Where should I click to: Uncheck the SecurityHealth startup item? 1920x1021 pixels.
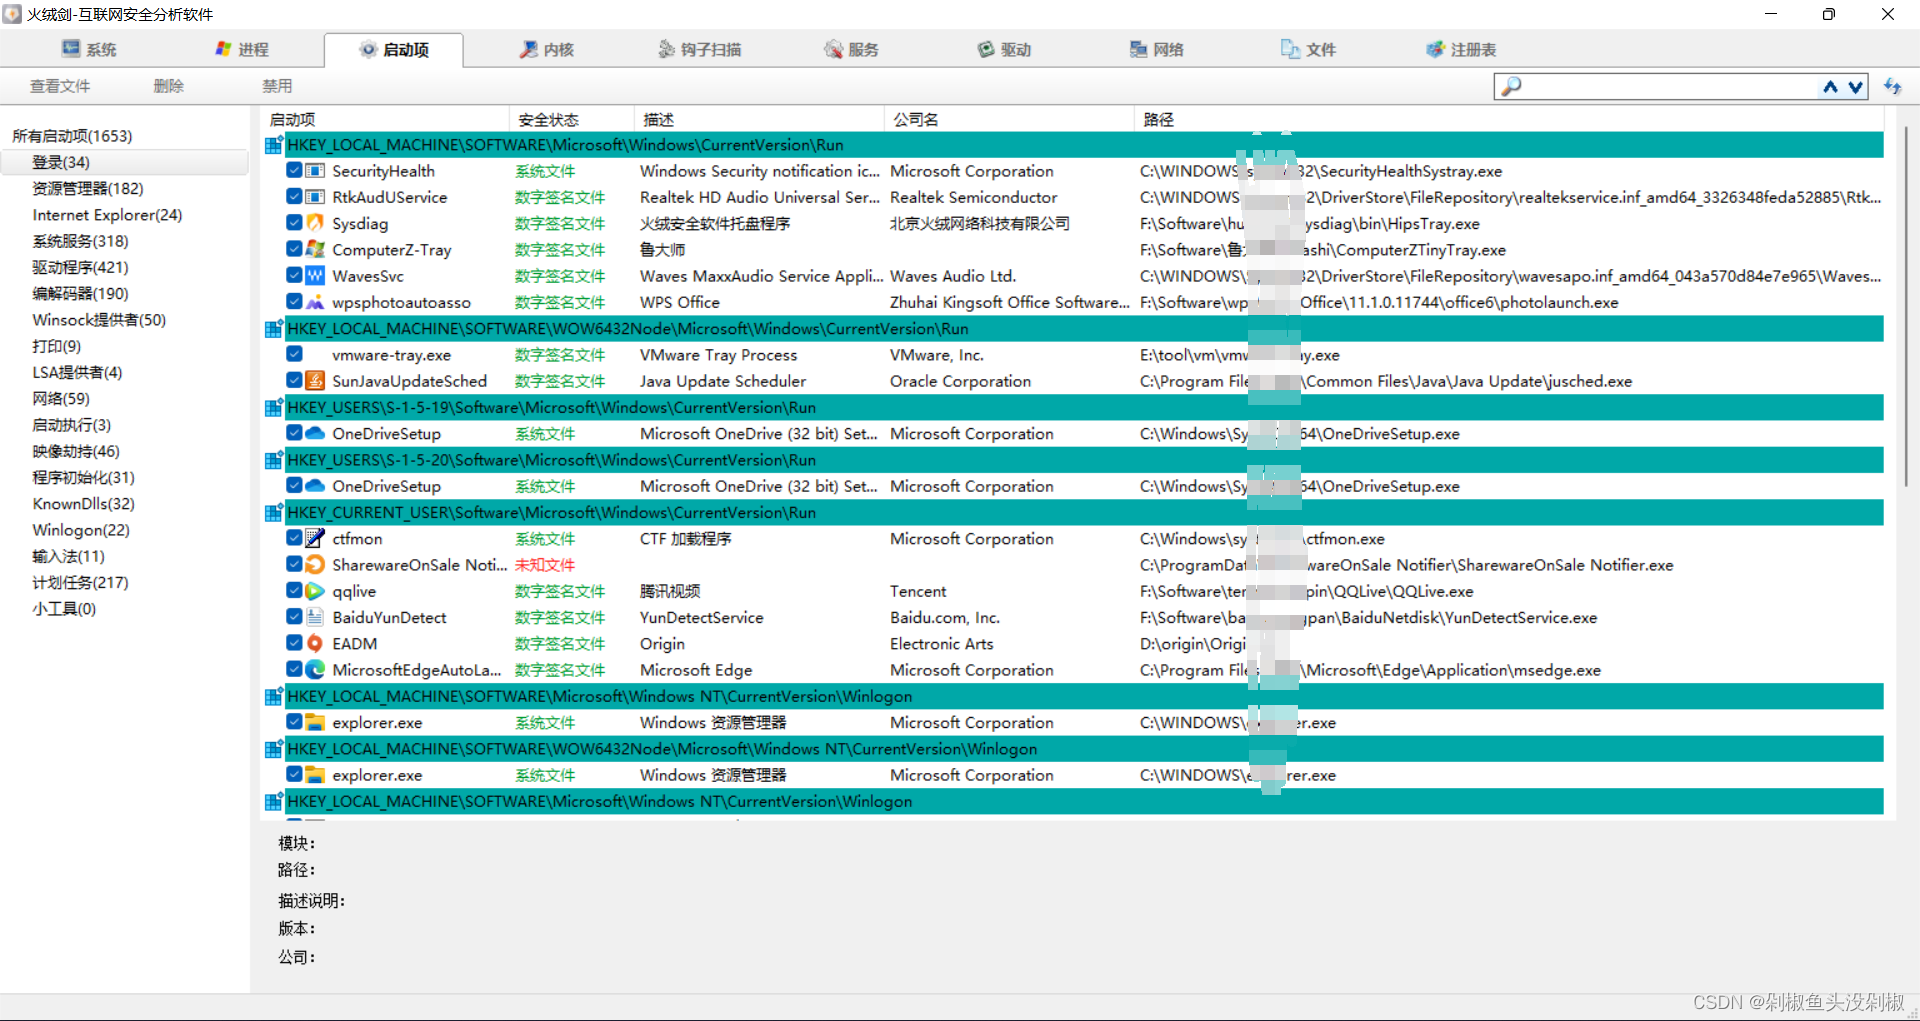click(294, 170)
